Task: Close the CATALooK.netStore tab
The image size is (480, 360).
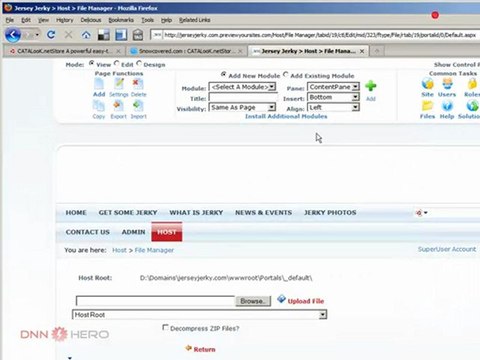Action: tap(118, 51)
